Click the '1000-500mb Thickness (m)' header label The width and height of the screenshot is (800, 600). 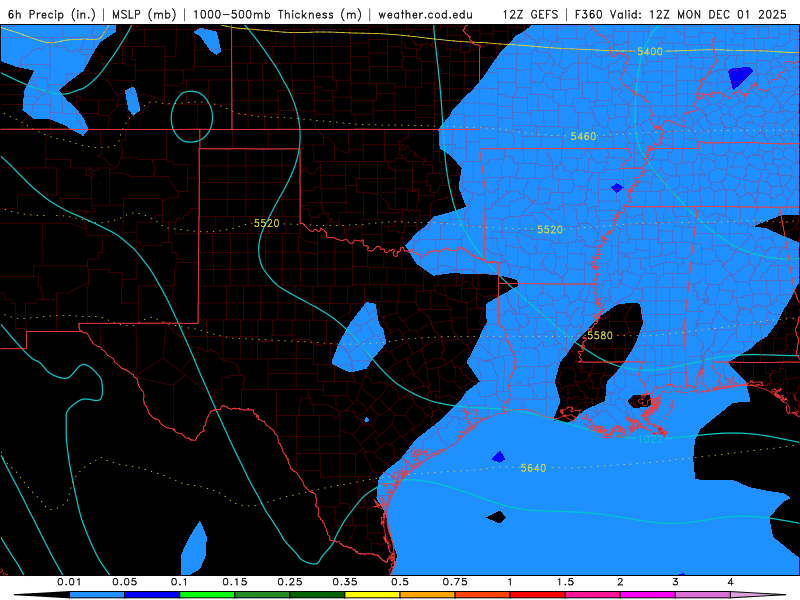pos(277,14)
